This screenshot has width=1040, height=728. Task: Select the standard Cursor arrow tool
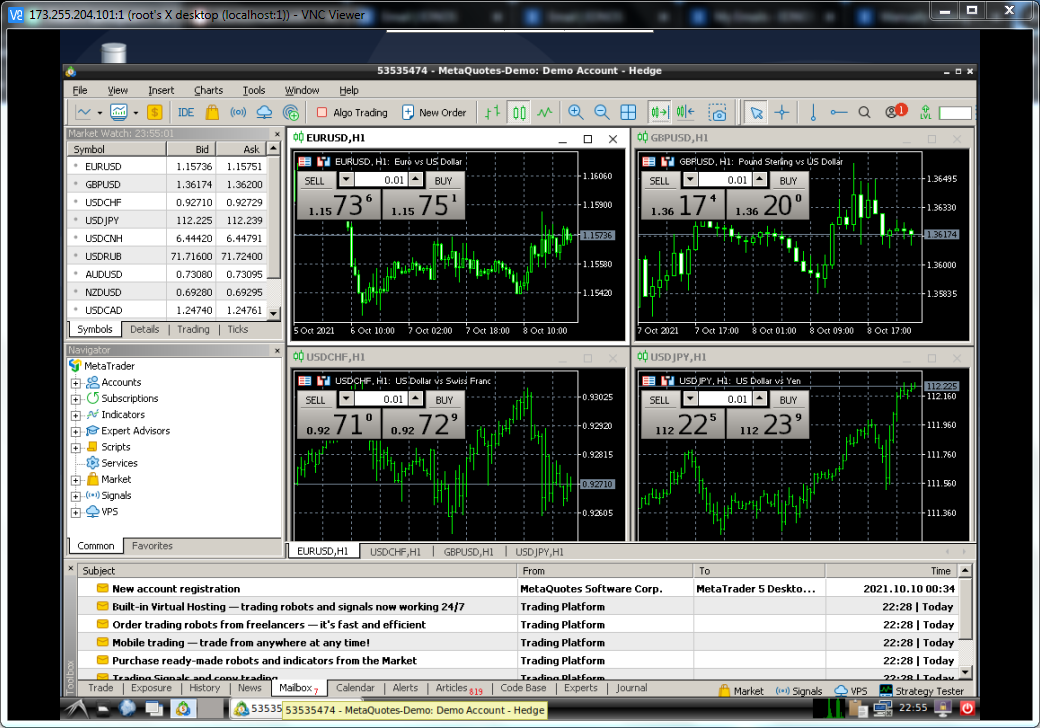756,113
